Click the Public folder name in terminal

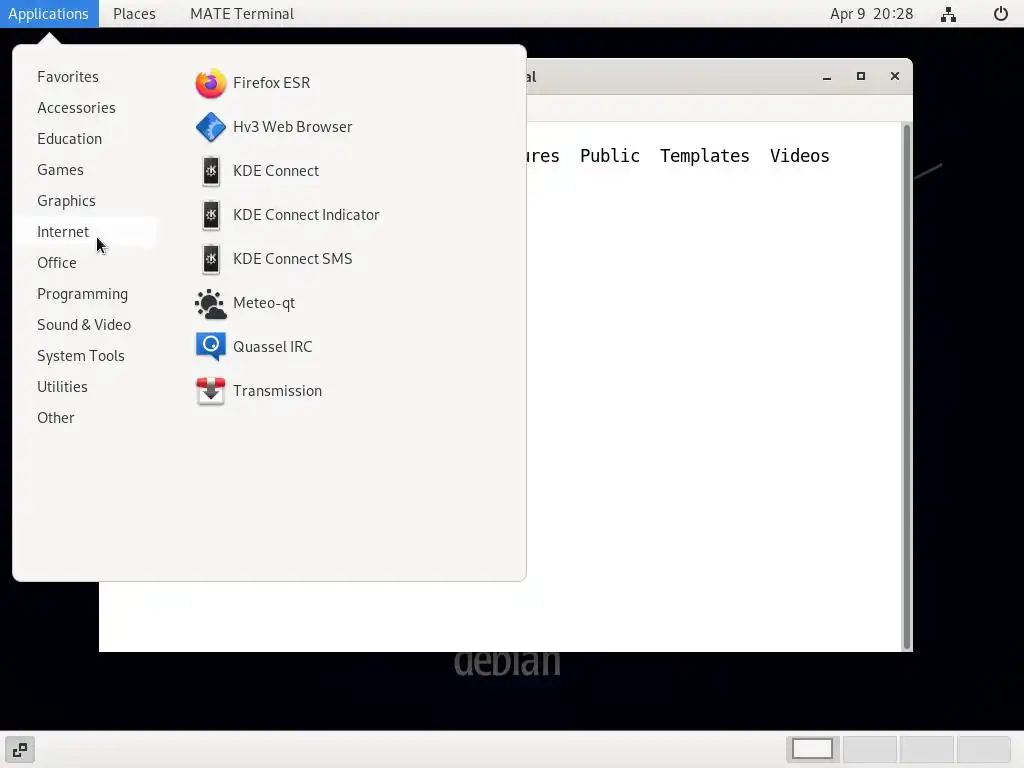pos(610,156)
